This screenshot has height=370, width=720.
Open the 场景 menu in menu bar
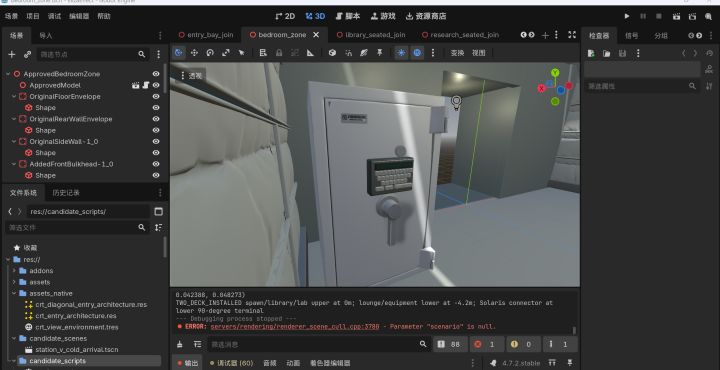pyautogui.click(x=11, y=16)
